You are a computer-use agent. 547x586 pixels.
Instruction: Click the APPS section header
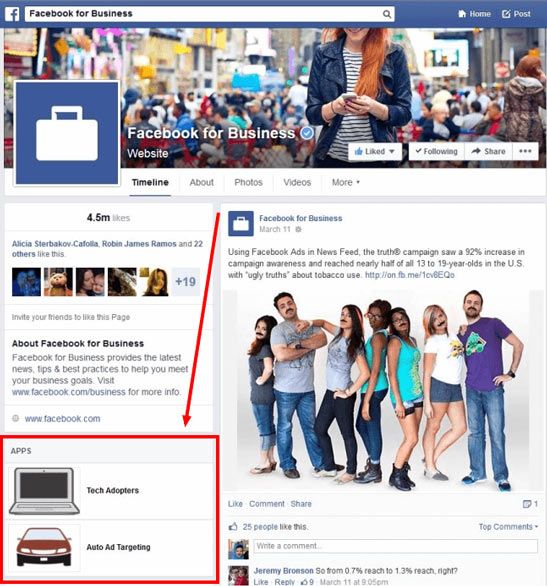pyautogui.click(x=21, y=451)
